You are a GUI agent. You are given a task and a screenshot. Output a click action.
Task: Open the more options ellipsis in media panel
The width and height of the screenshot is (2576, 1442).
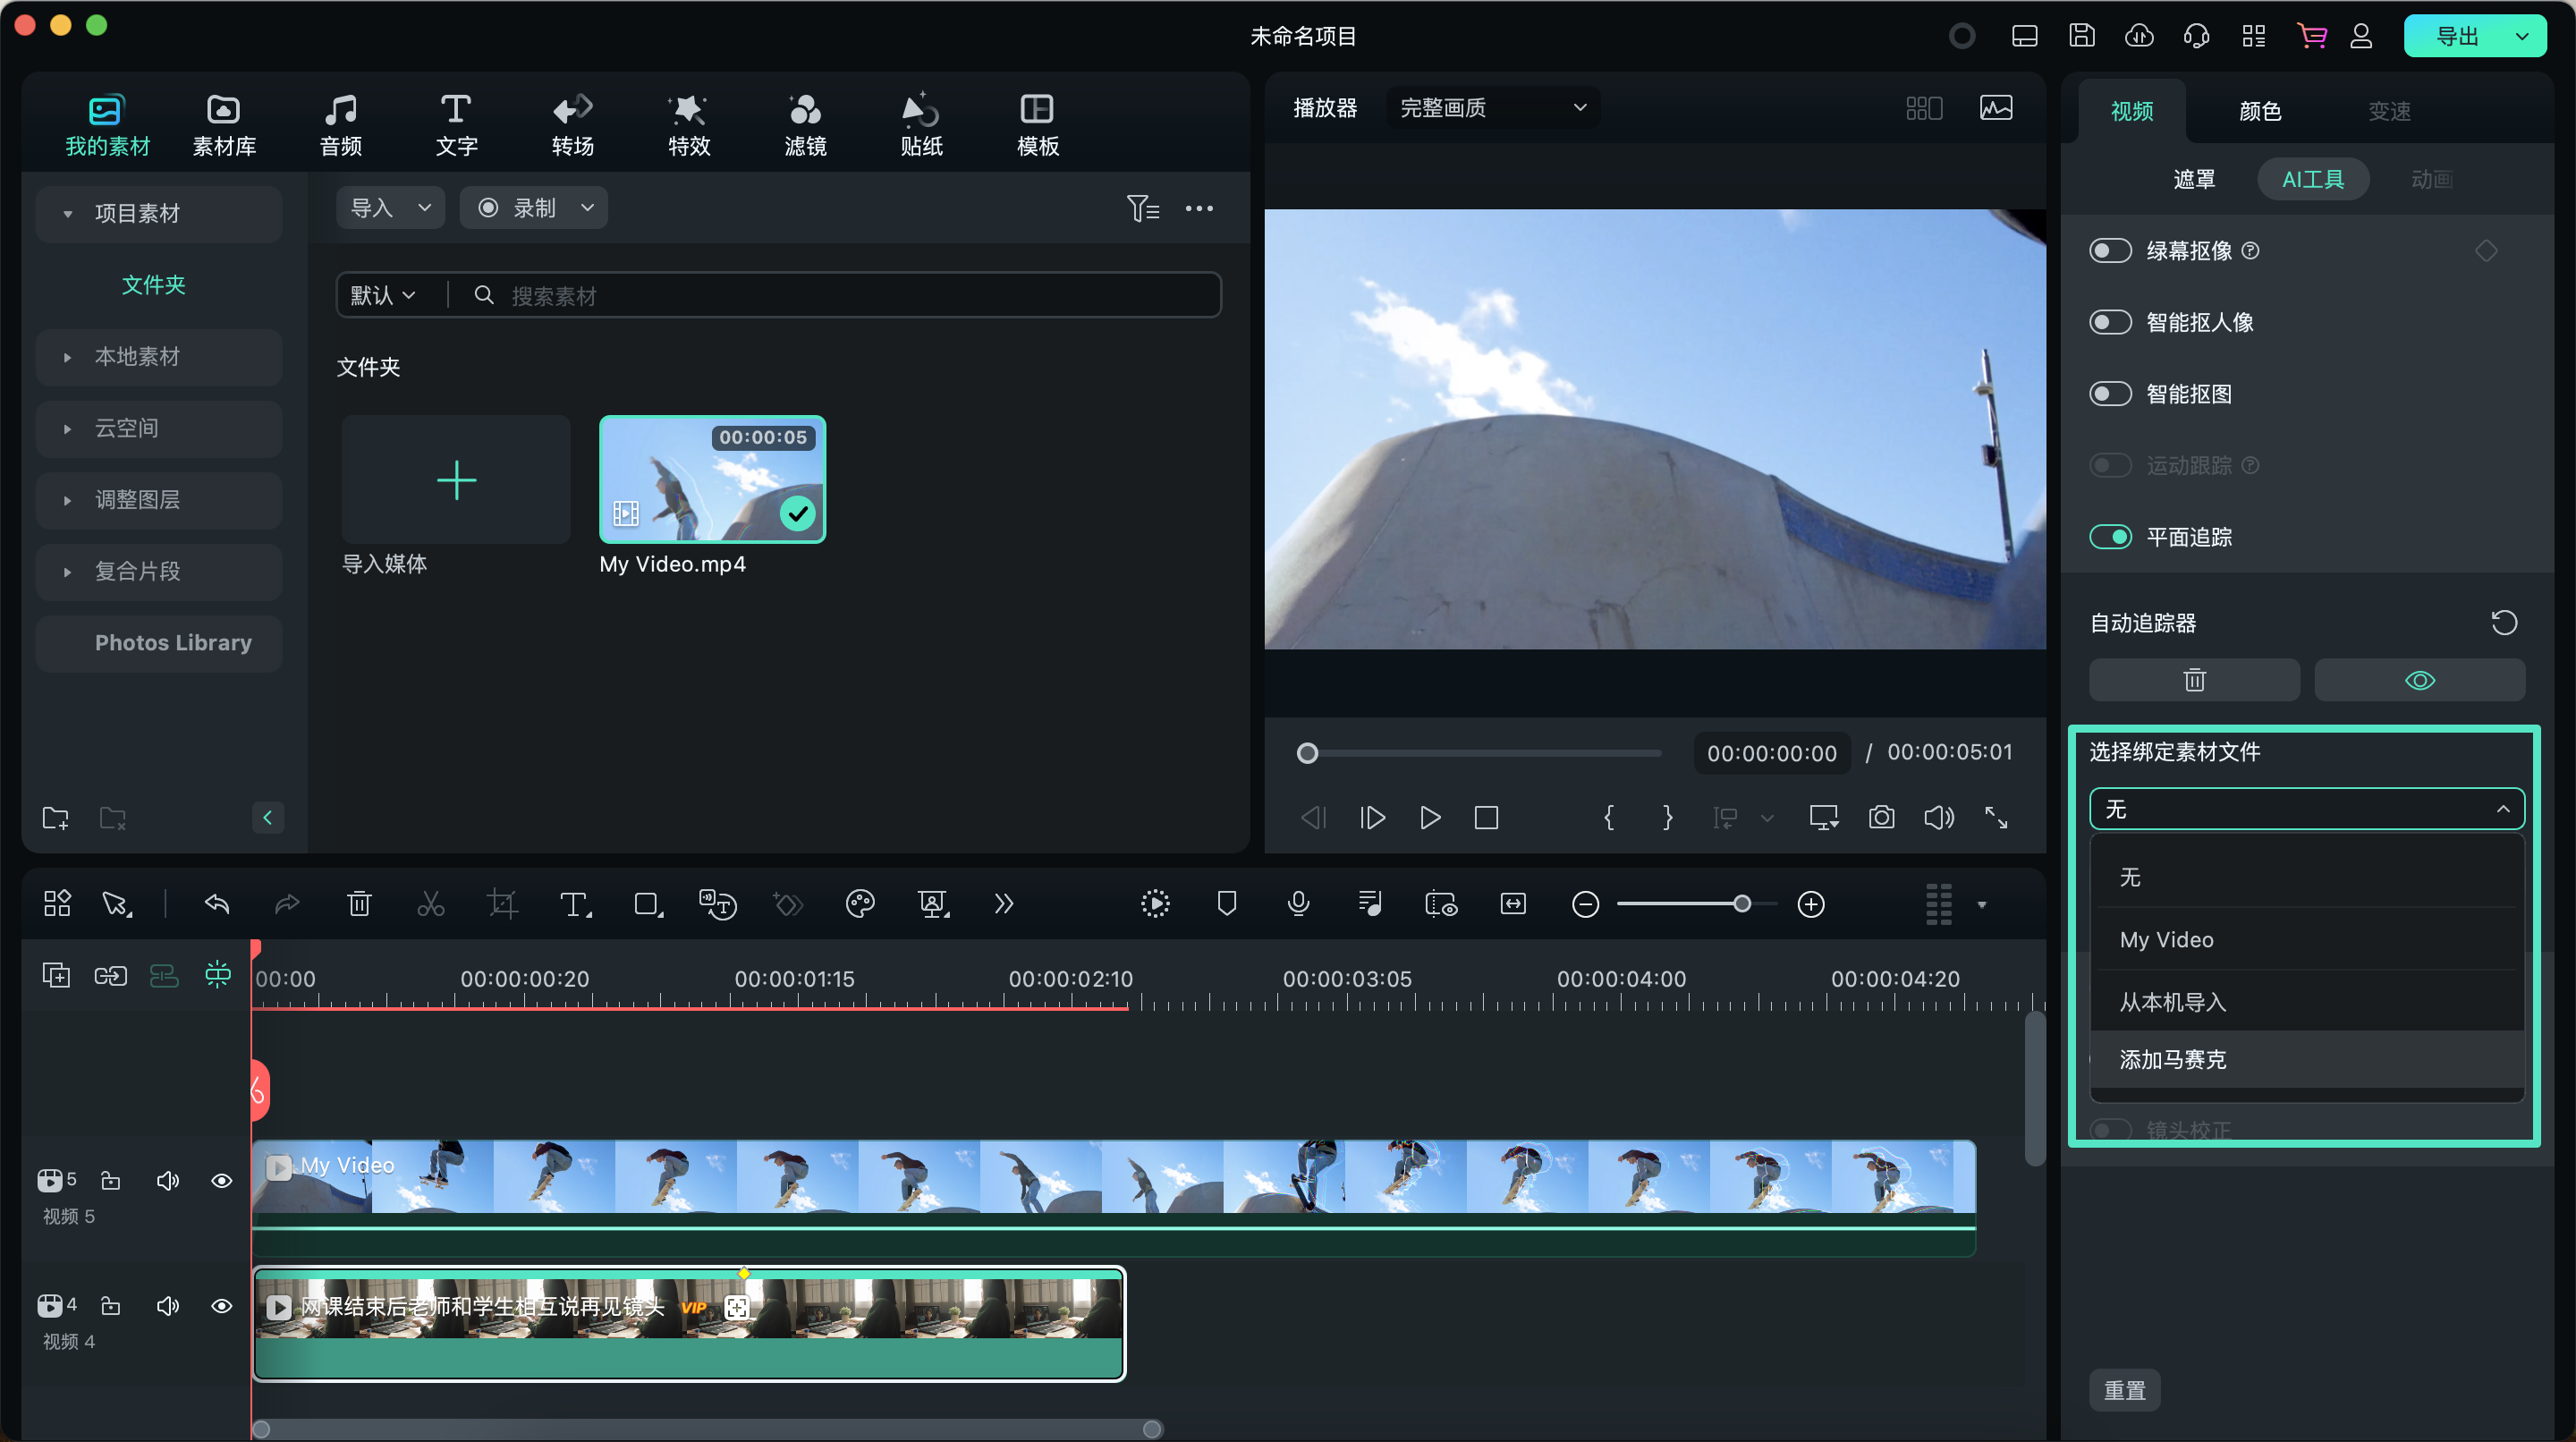click(1199, 208)
